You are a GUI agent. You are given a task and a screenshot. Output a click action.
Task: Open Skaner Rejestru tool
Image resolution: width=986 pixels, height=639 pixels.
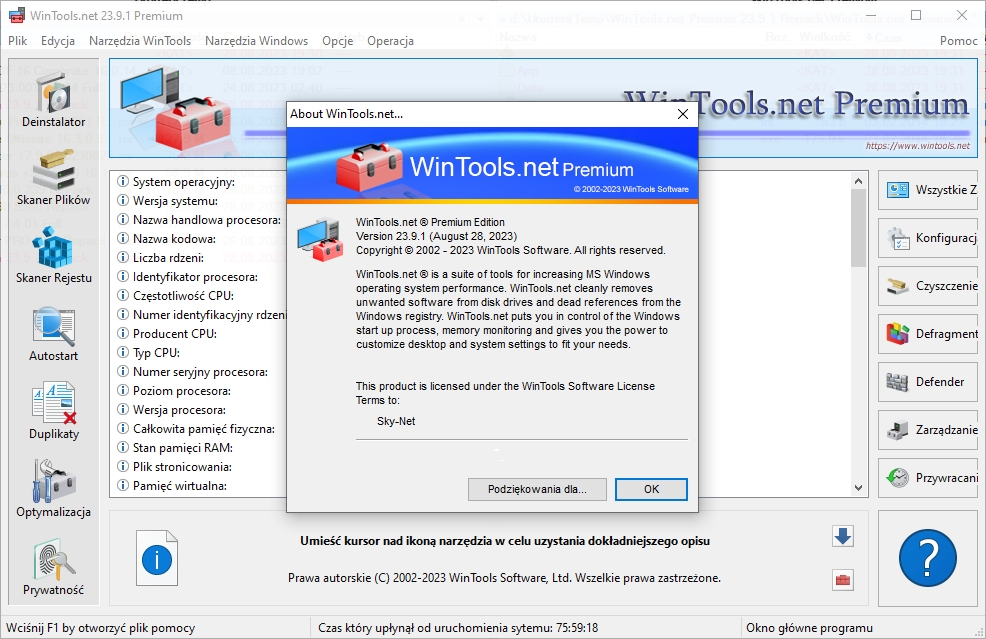click(53, 257)
